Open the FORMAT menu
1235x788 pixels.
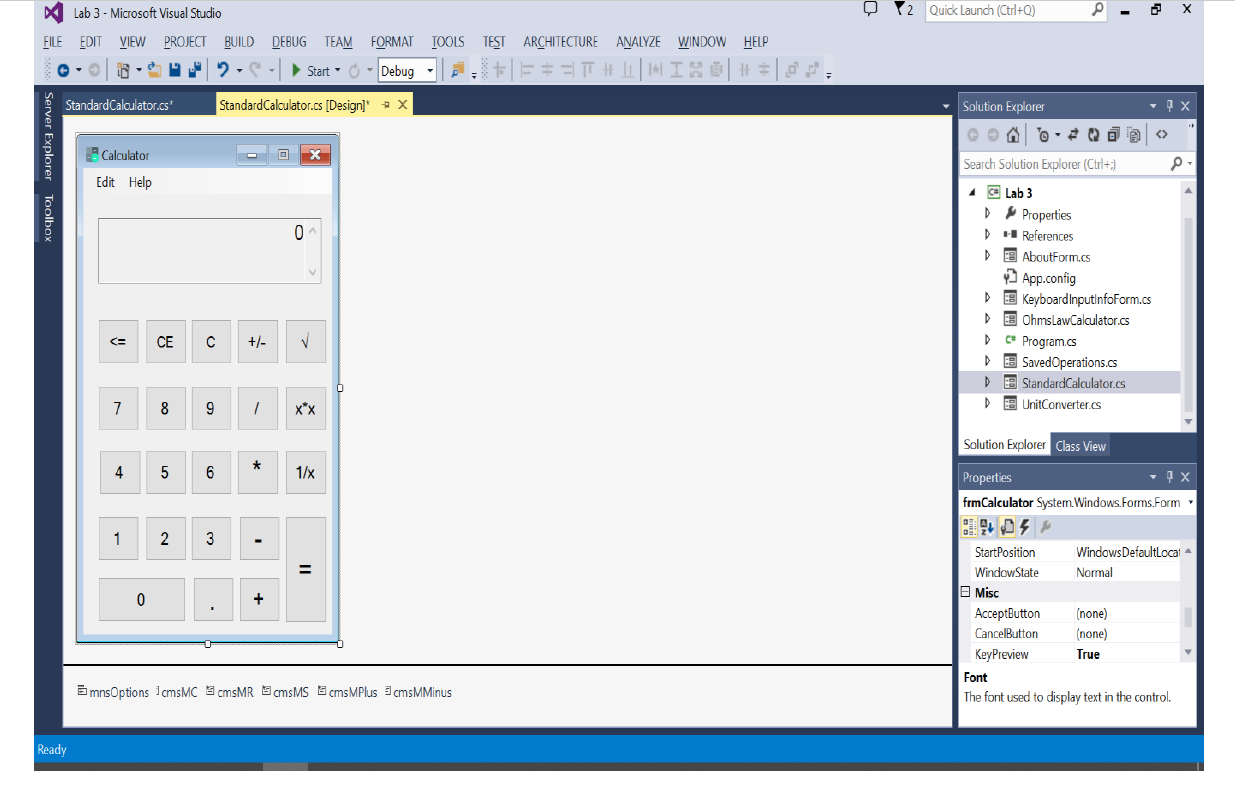391,42
